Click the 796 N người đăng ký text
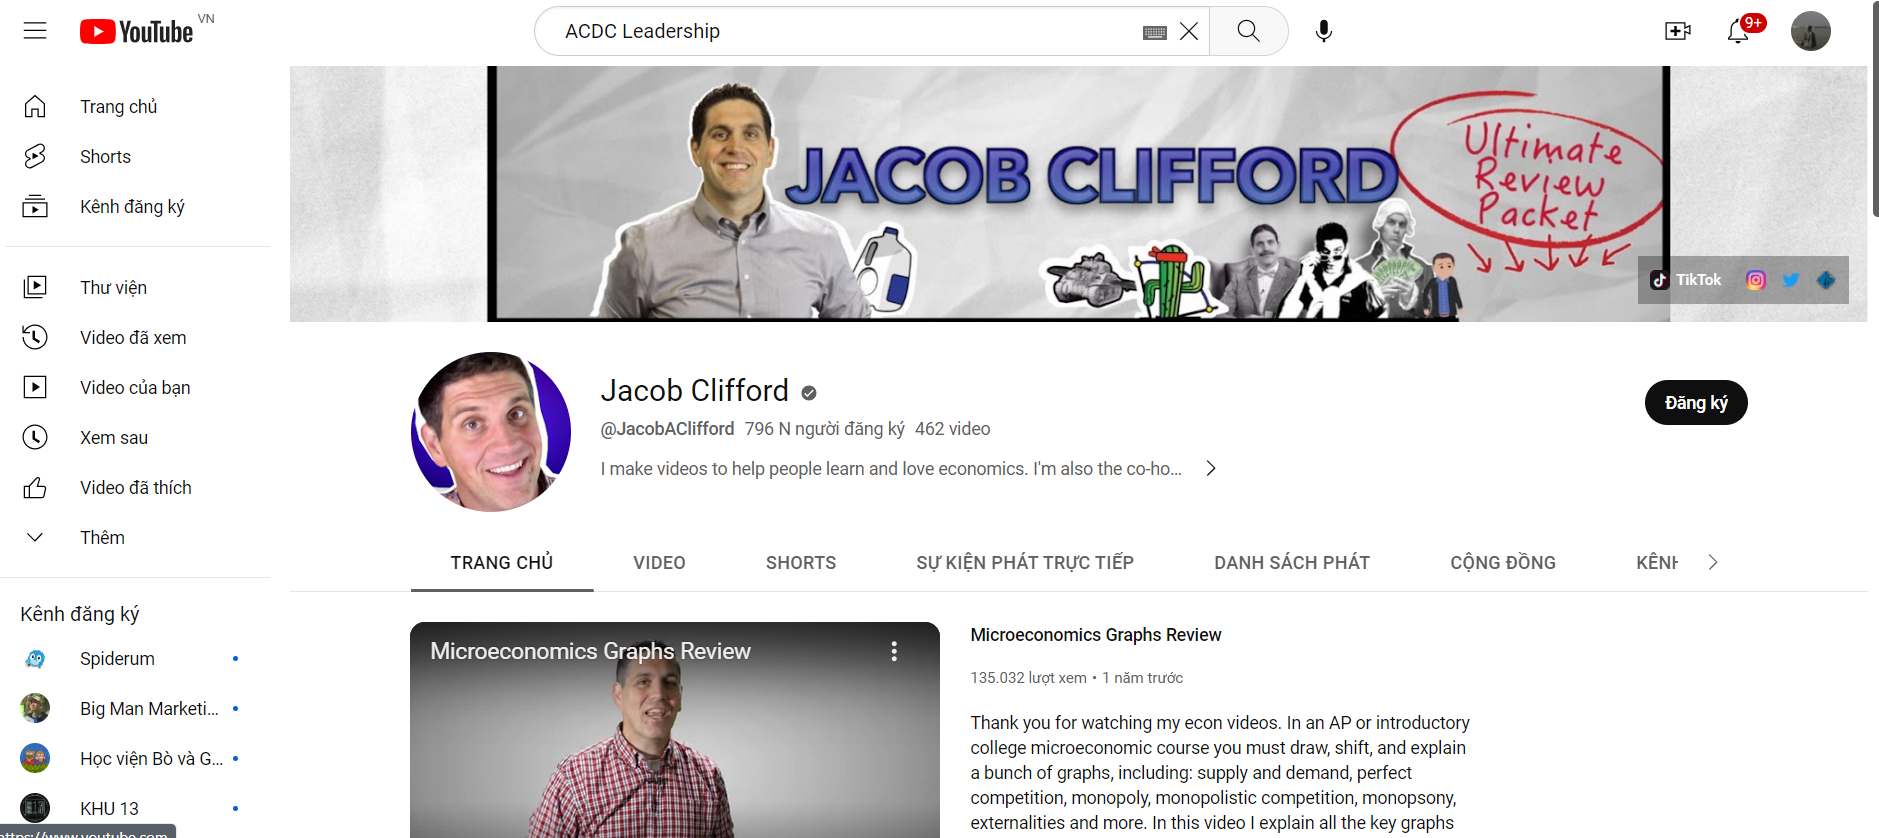The image size is (1879, 838). pyautogui.click(x=824, y=428)
